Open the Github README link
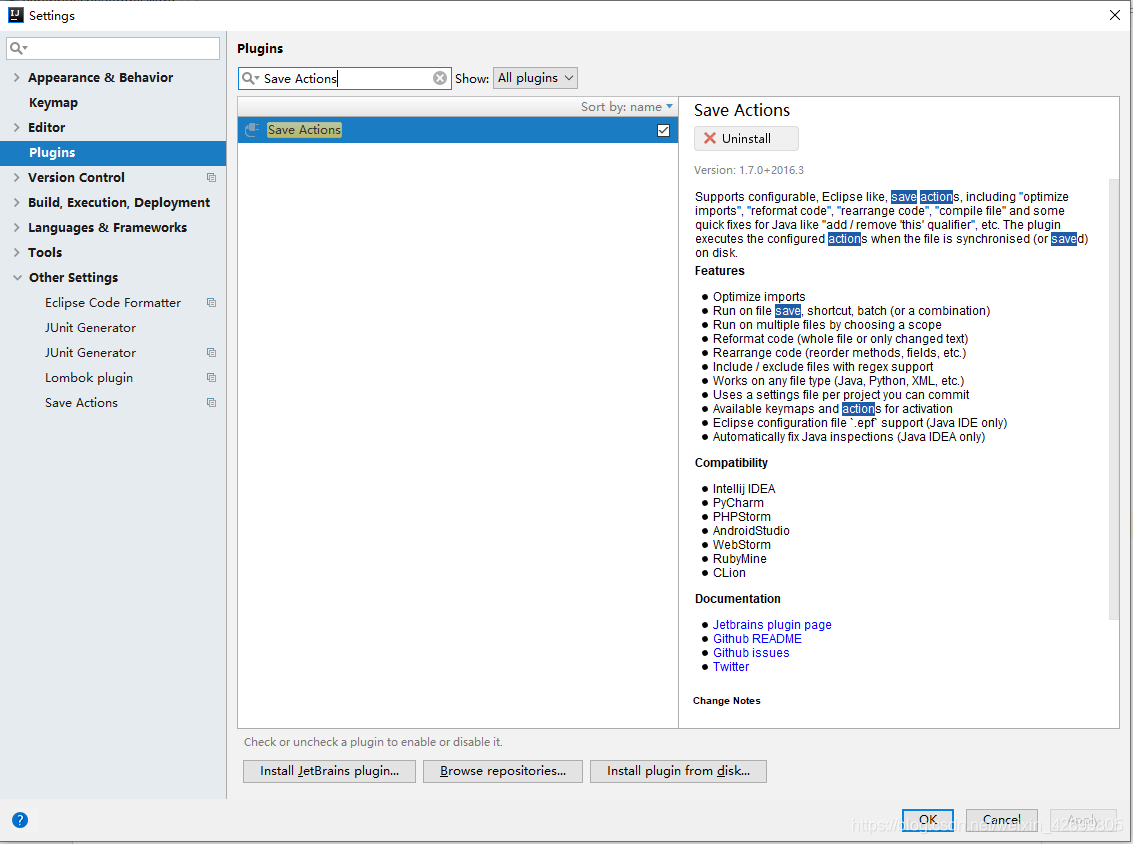This screenshot has height=844, width=1133. point(757,639)
